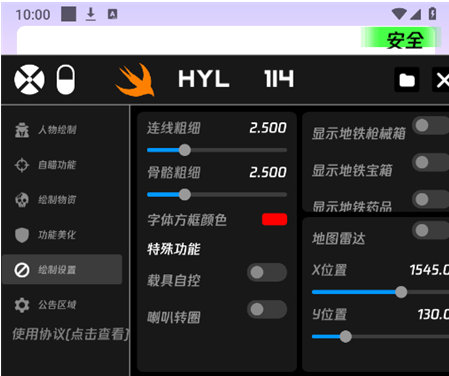Pick the red 字体方框颜色 swatch

click(274, 219)
